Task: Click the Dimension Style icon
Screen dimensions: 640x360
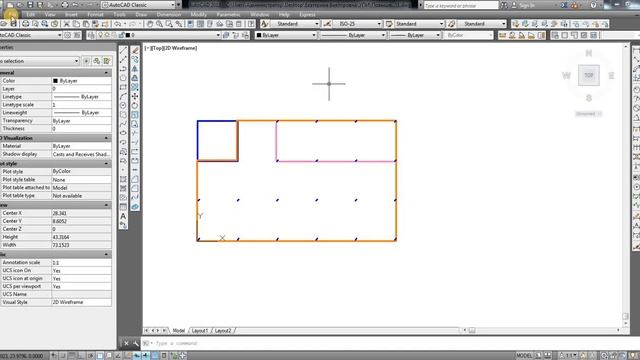Action: (327, 24)
